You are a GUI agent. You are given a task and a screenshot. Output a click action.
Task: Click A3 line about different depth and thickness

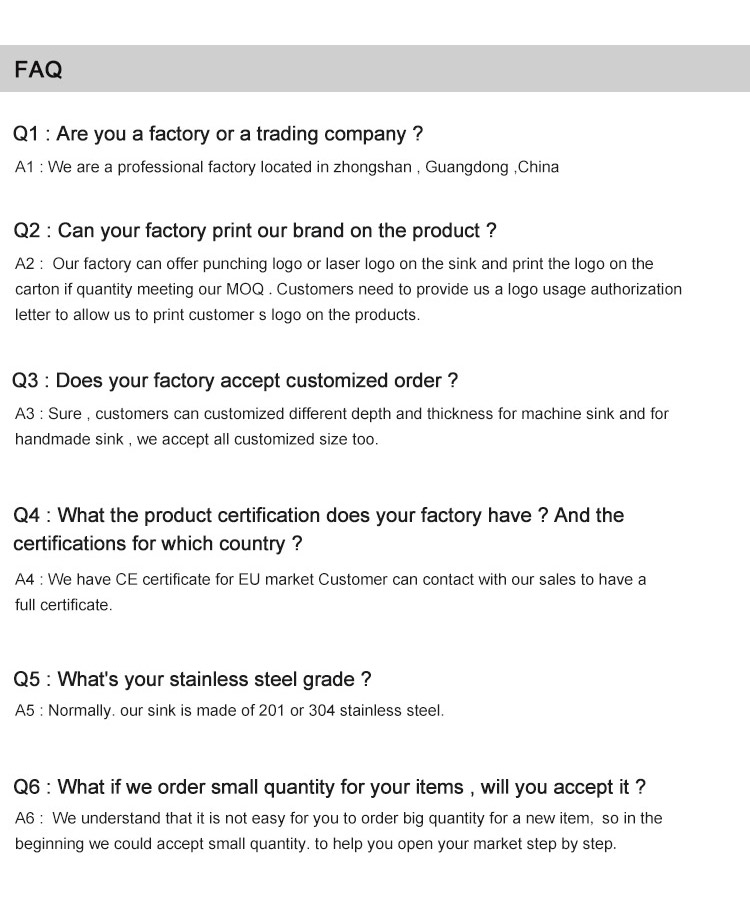point(342,413)
